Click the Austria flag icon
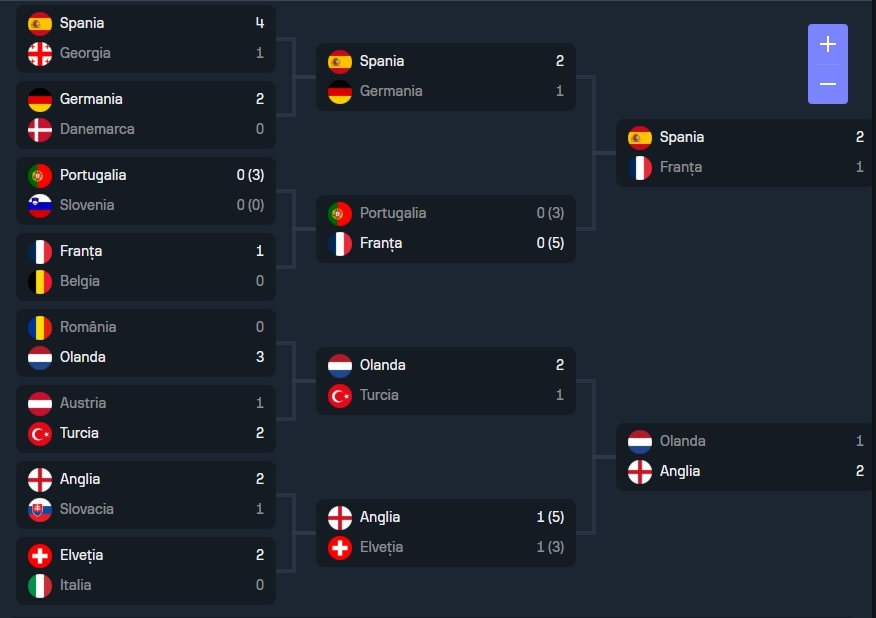This screenshot has height=618, width=876. [40, 403]
